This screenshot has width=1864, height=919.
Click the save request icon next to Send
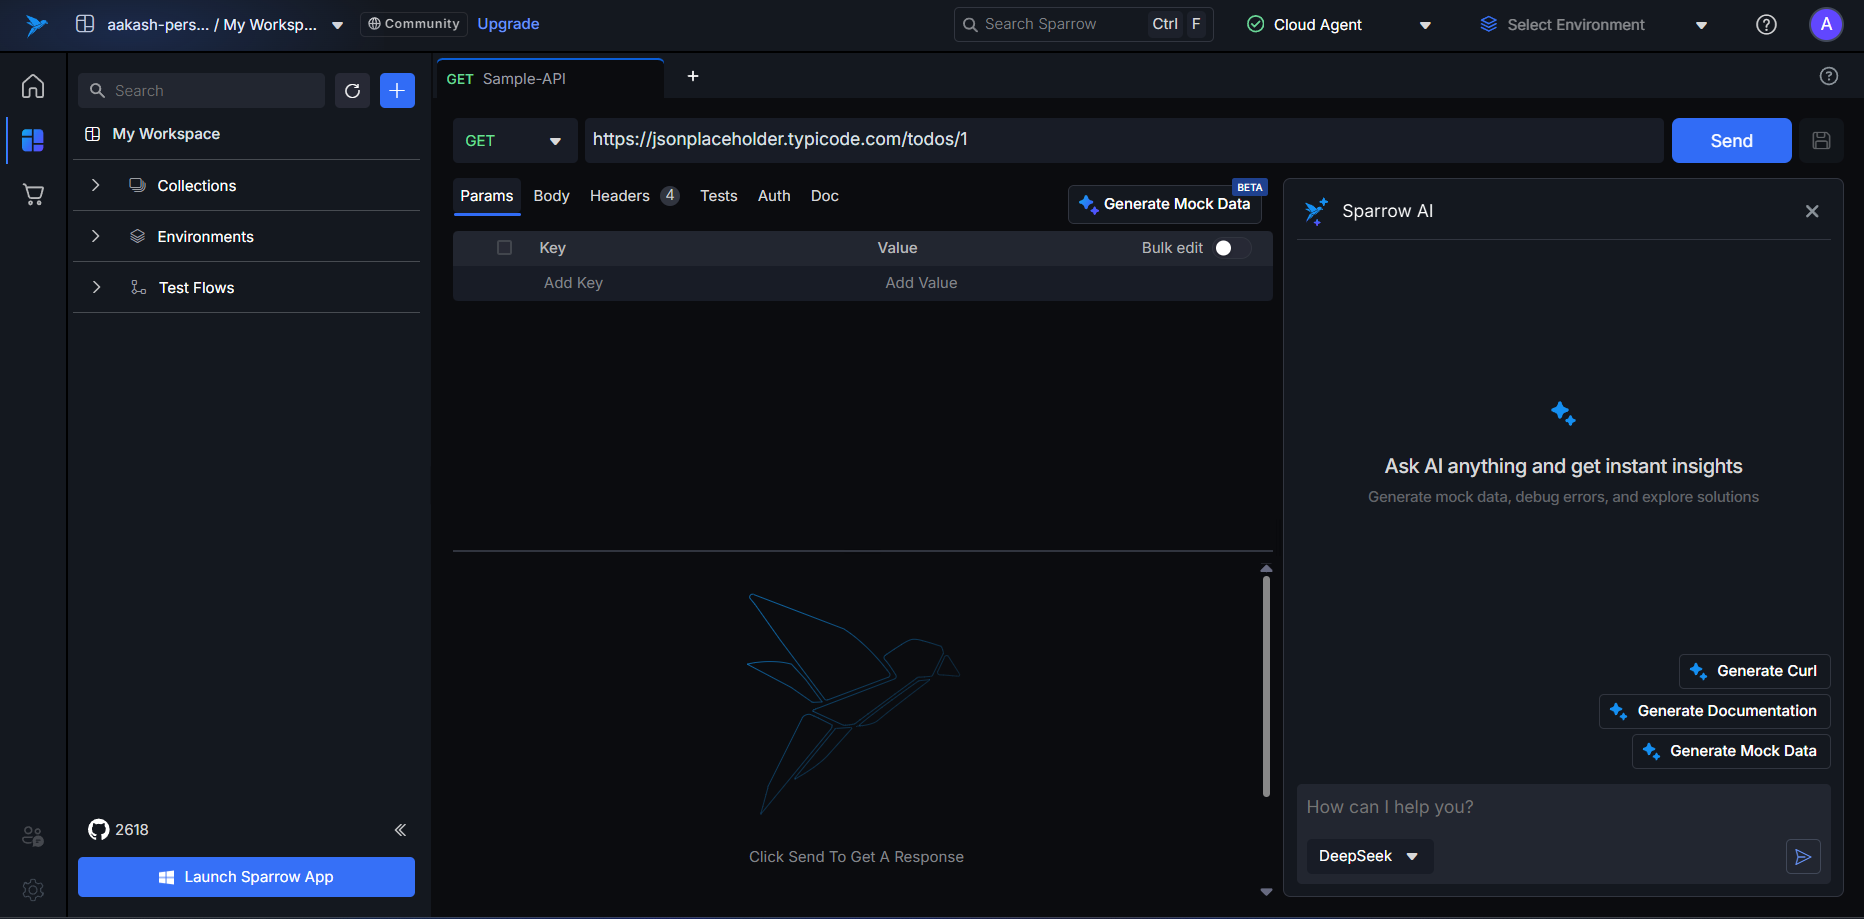coord(1821,141)
